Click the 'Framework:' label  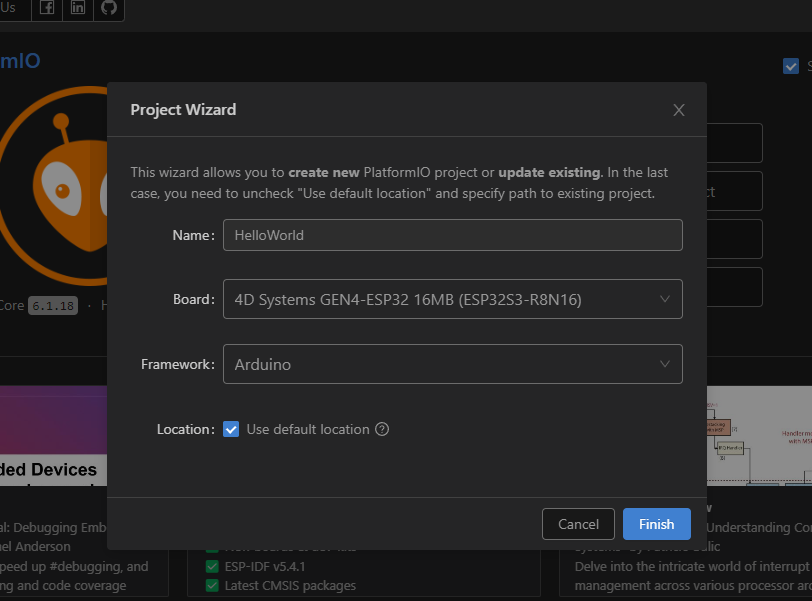pos(178,364)
